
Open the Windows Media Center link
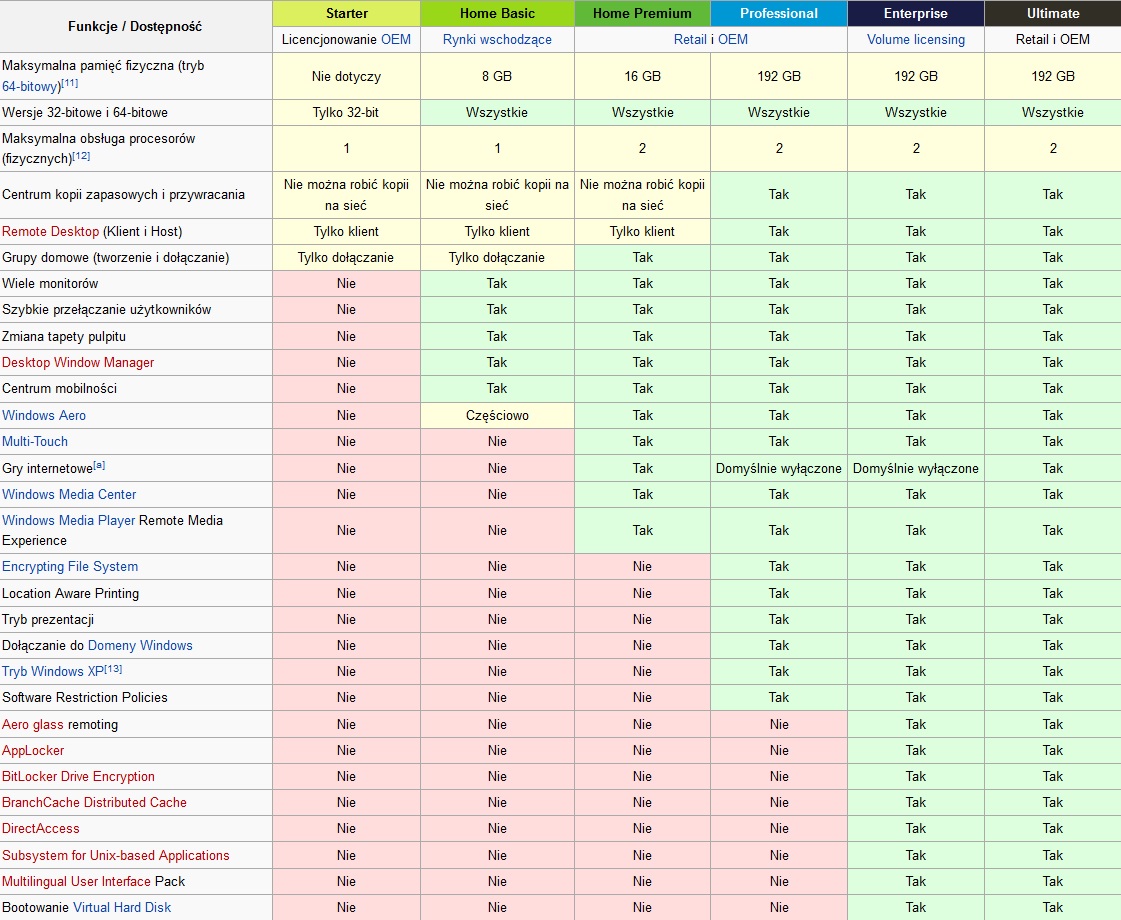click(x=69, y=495)
